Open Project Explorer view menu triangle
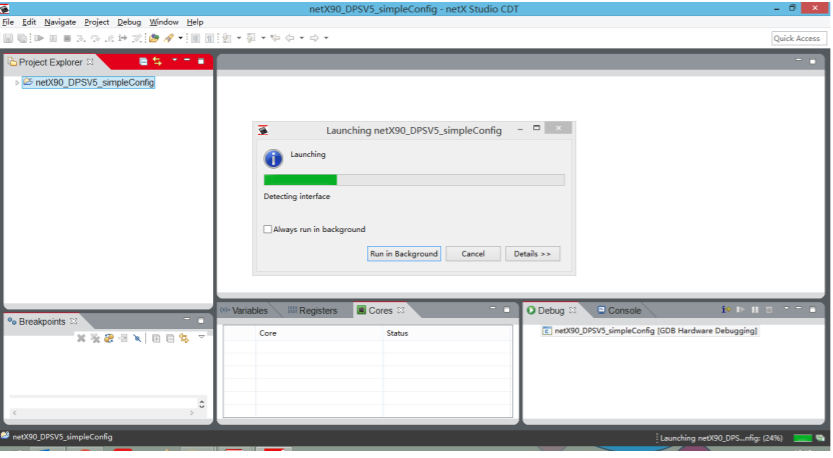The height and width of the screenshot is (458, 833). [174, 61]
